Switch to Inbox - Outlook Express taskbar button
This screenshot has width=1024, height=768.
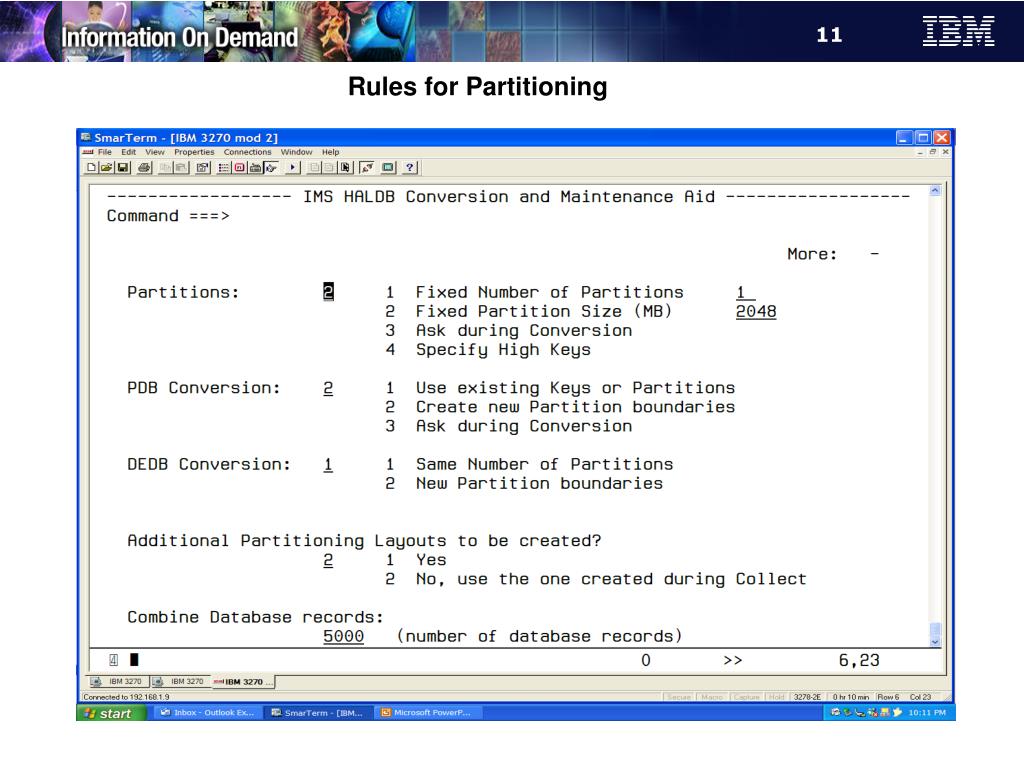(x=208, y=712)
